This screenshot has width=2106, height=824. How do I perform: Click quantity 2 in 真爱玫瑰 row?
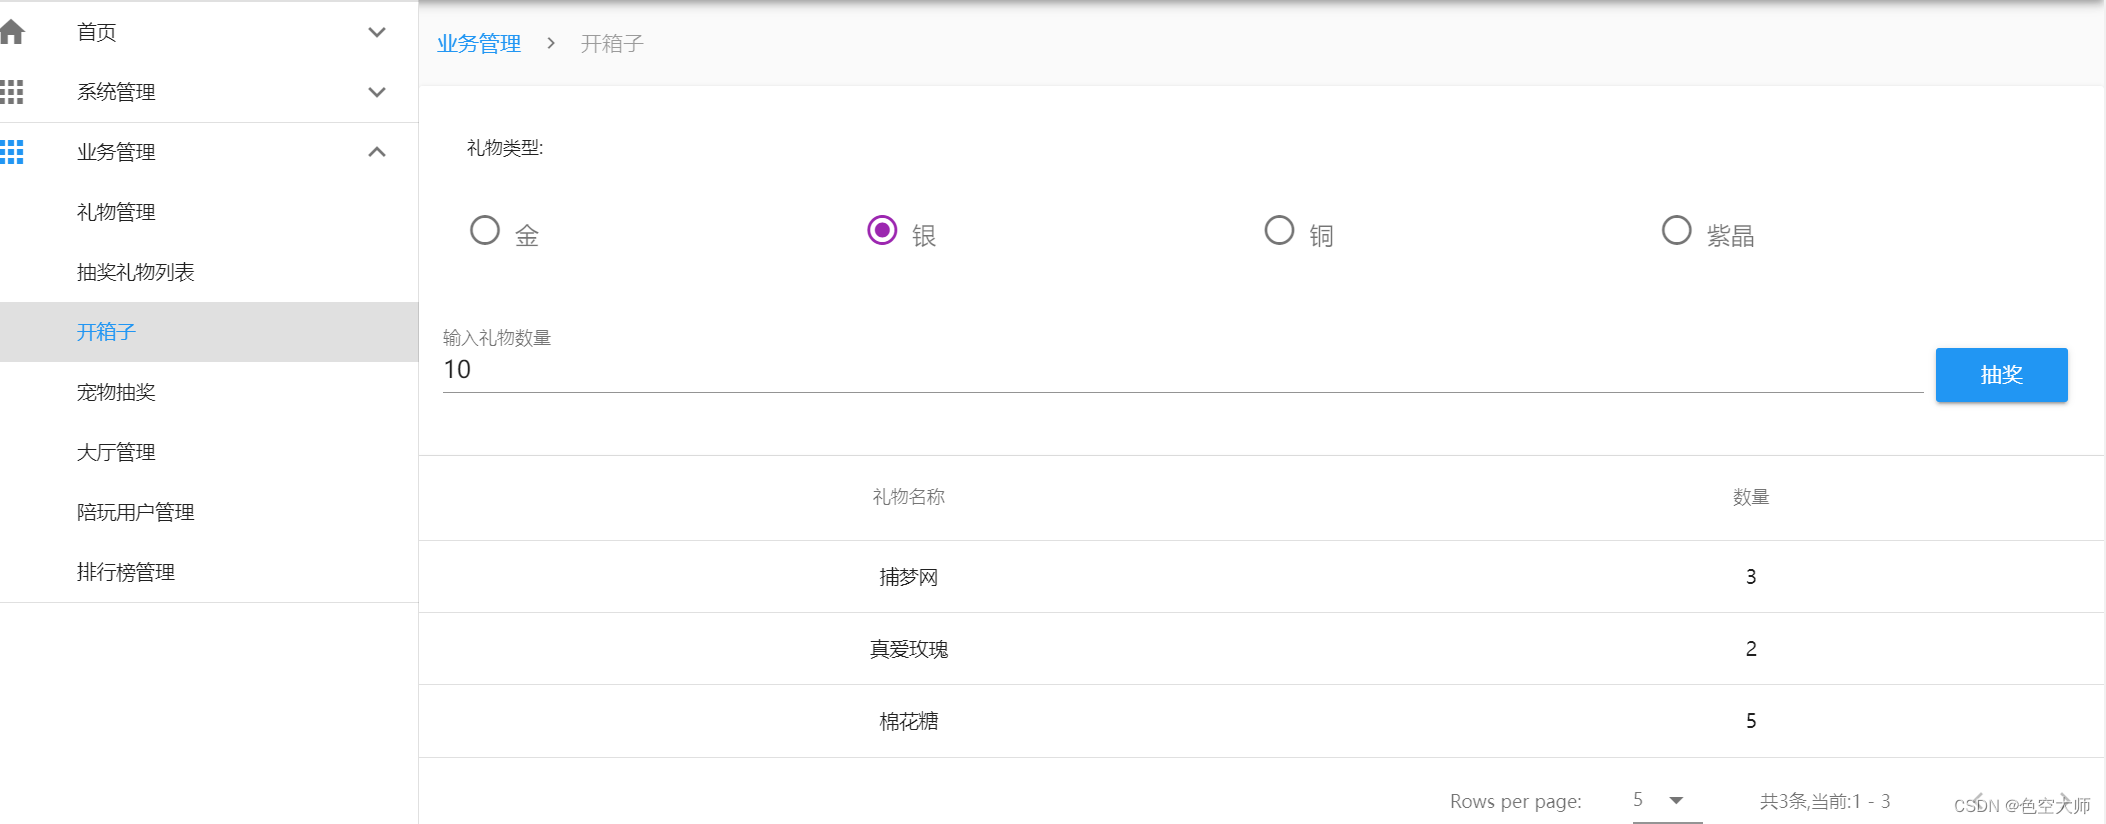click(1751, 649)
